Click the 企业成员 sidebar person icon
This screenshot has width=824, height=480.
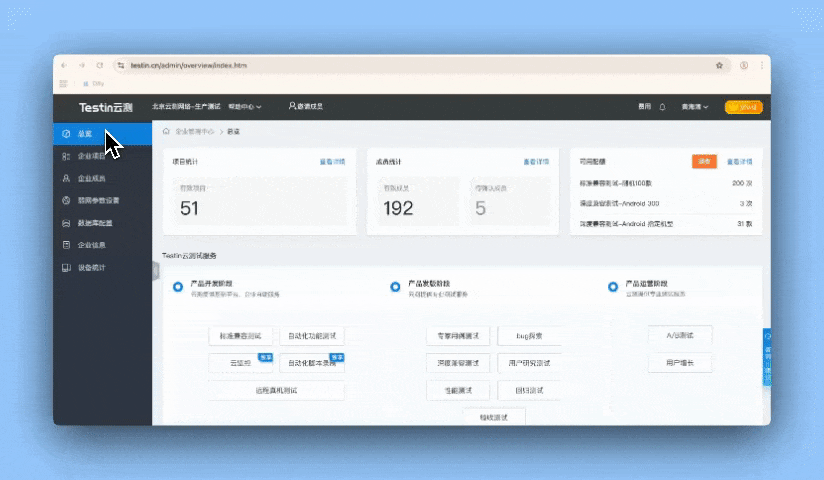[x=66, y=178]
